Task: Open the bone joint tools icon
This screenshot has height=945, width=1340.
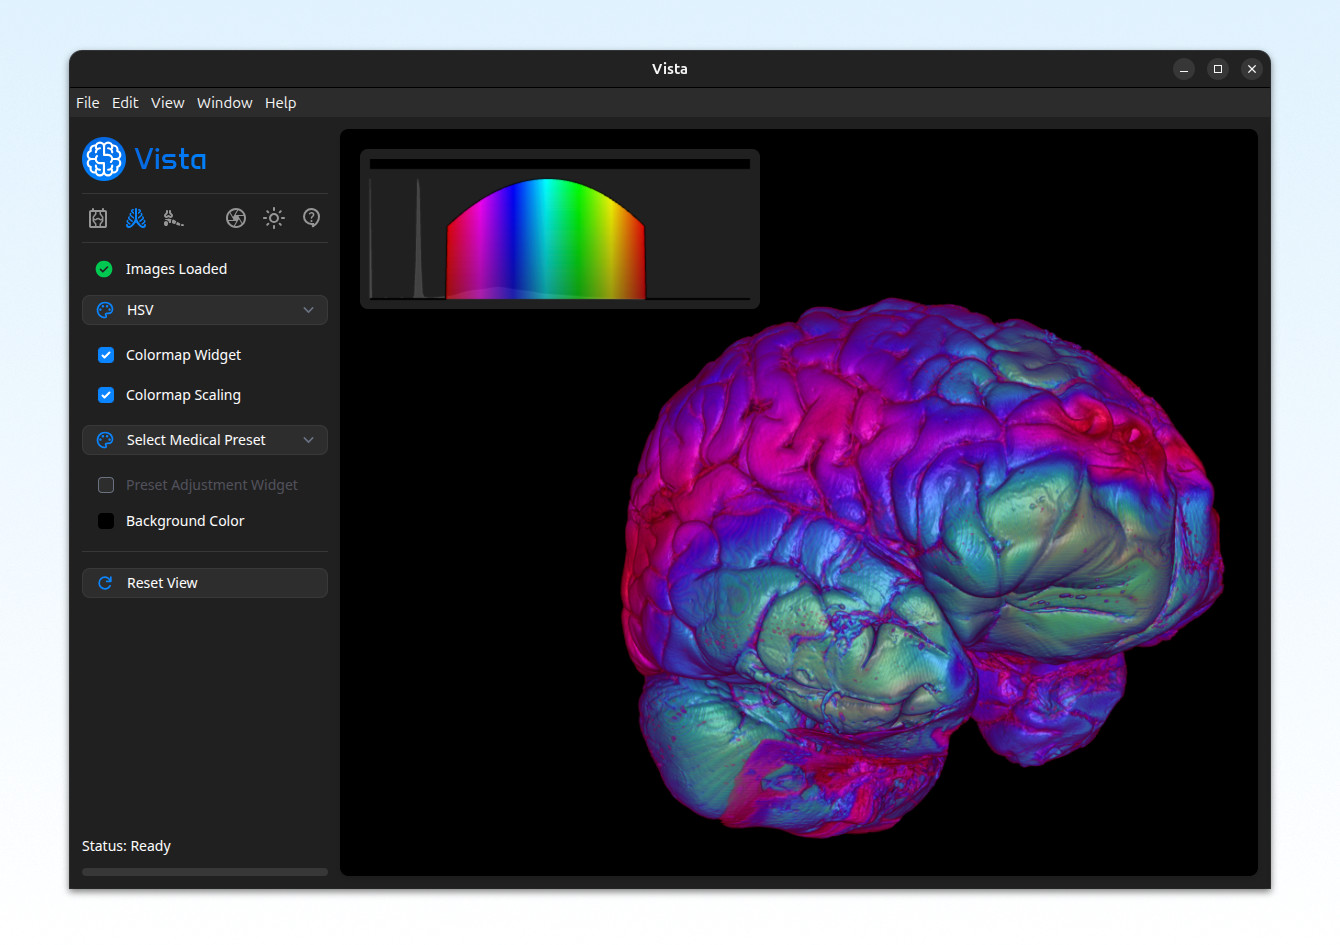Action: (x=173, y=218)
